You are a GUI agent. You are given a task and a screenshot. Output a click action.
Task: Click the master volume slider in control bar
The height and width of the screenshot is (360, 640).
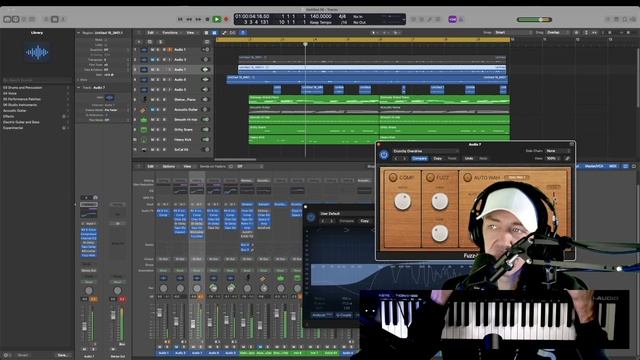click(534, 19)
